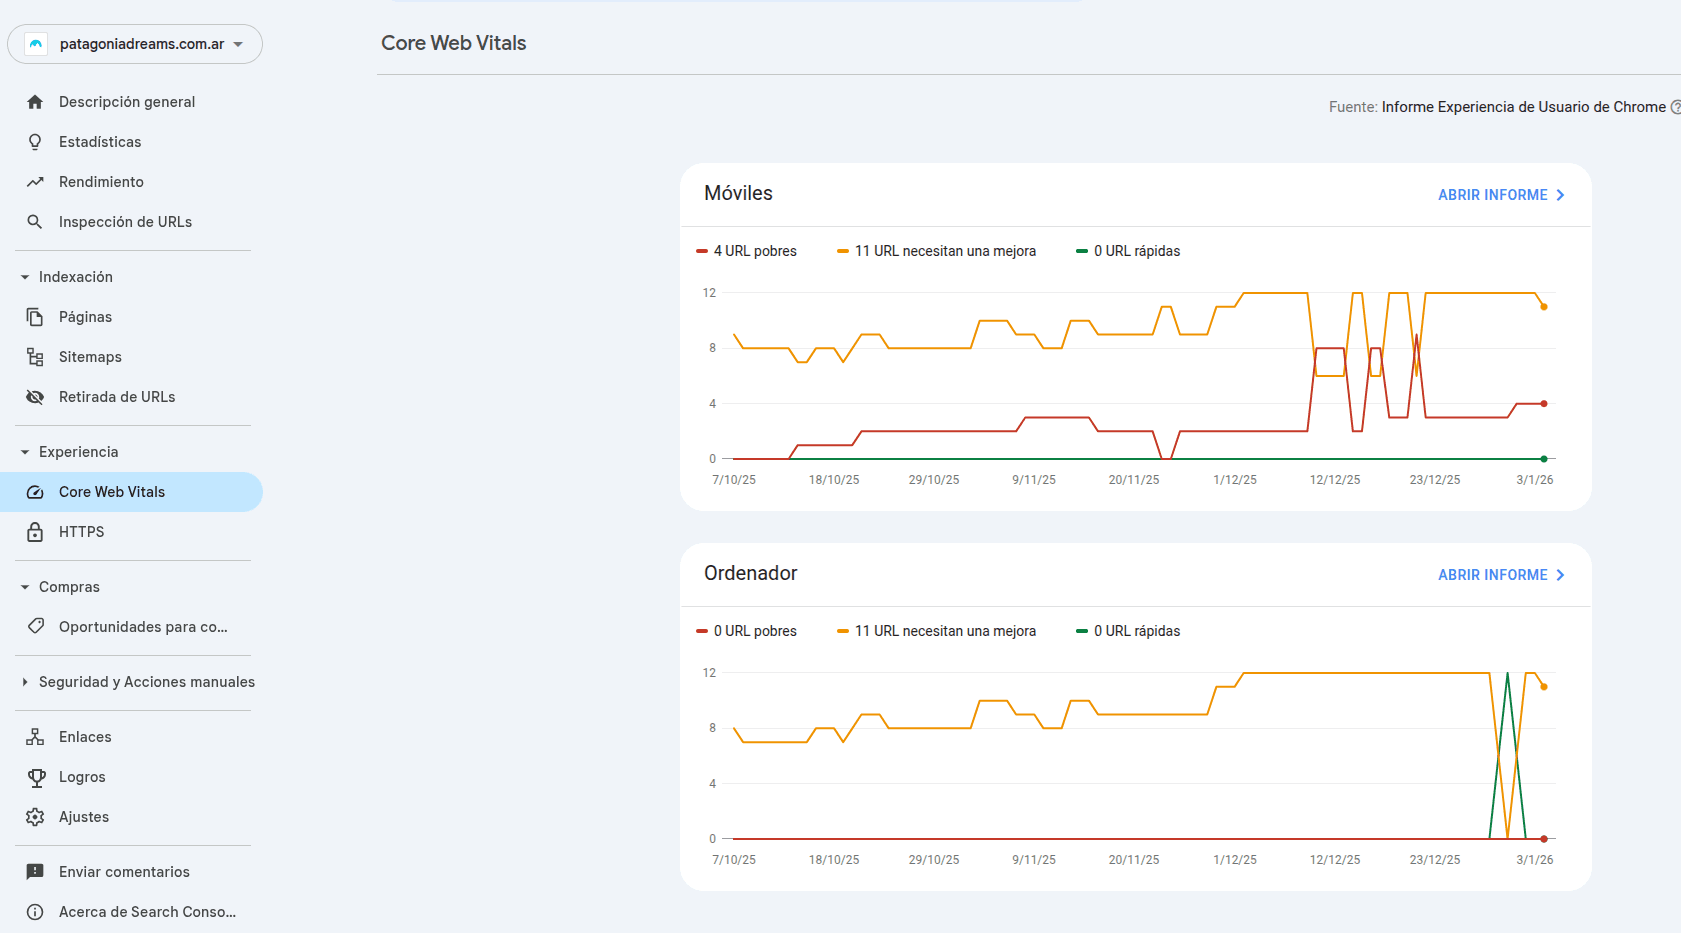1681x933 pixels.
Task: Click Móviles legend '11 URL necesitan una mejora'
Action: coord(936,251)
